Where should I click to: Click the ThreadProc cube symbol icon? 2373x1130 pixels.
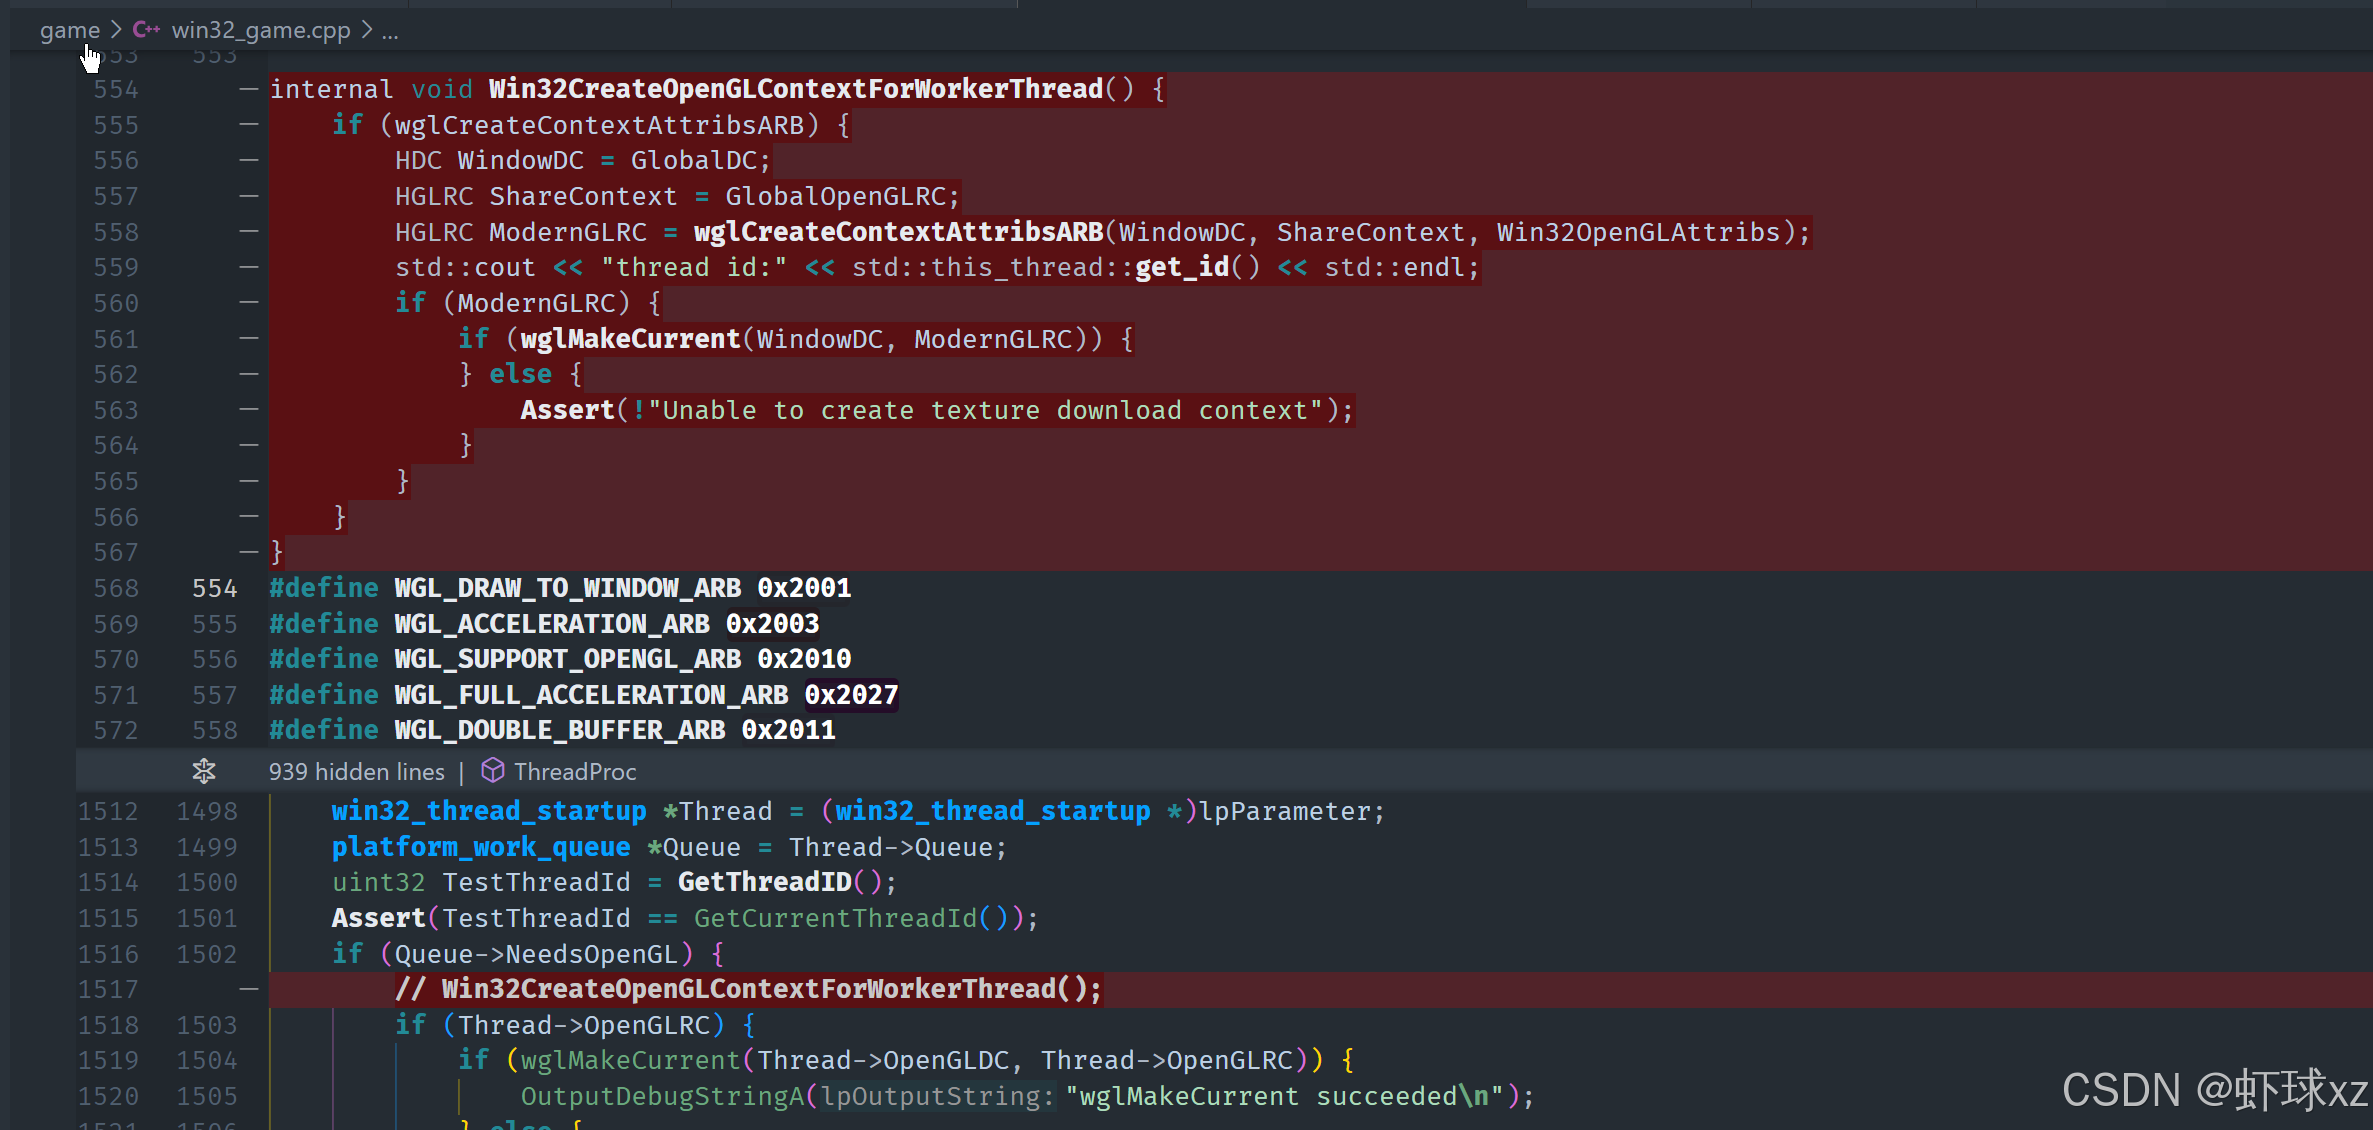(492, 770)
